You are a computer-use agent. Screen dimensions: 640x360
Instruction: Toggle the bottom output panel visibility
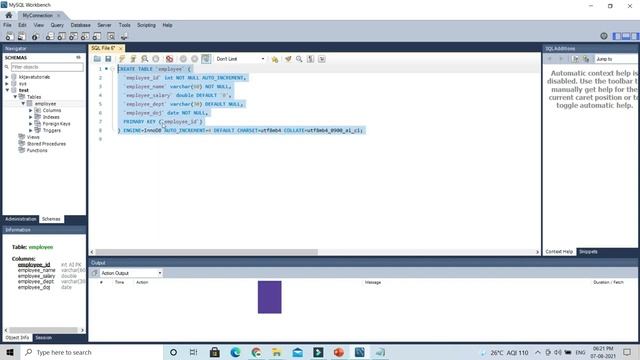pyautogui.click(x=626, y=36)
